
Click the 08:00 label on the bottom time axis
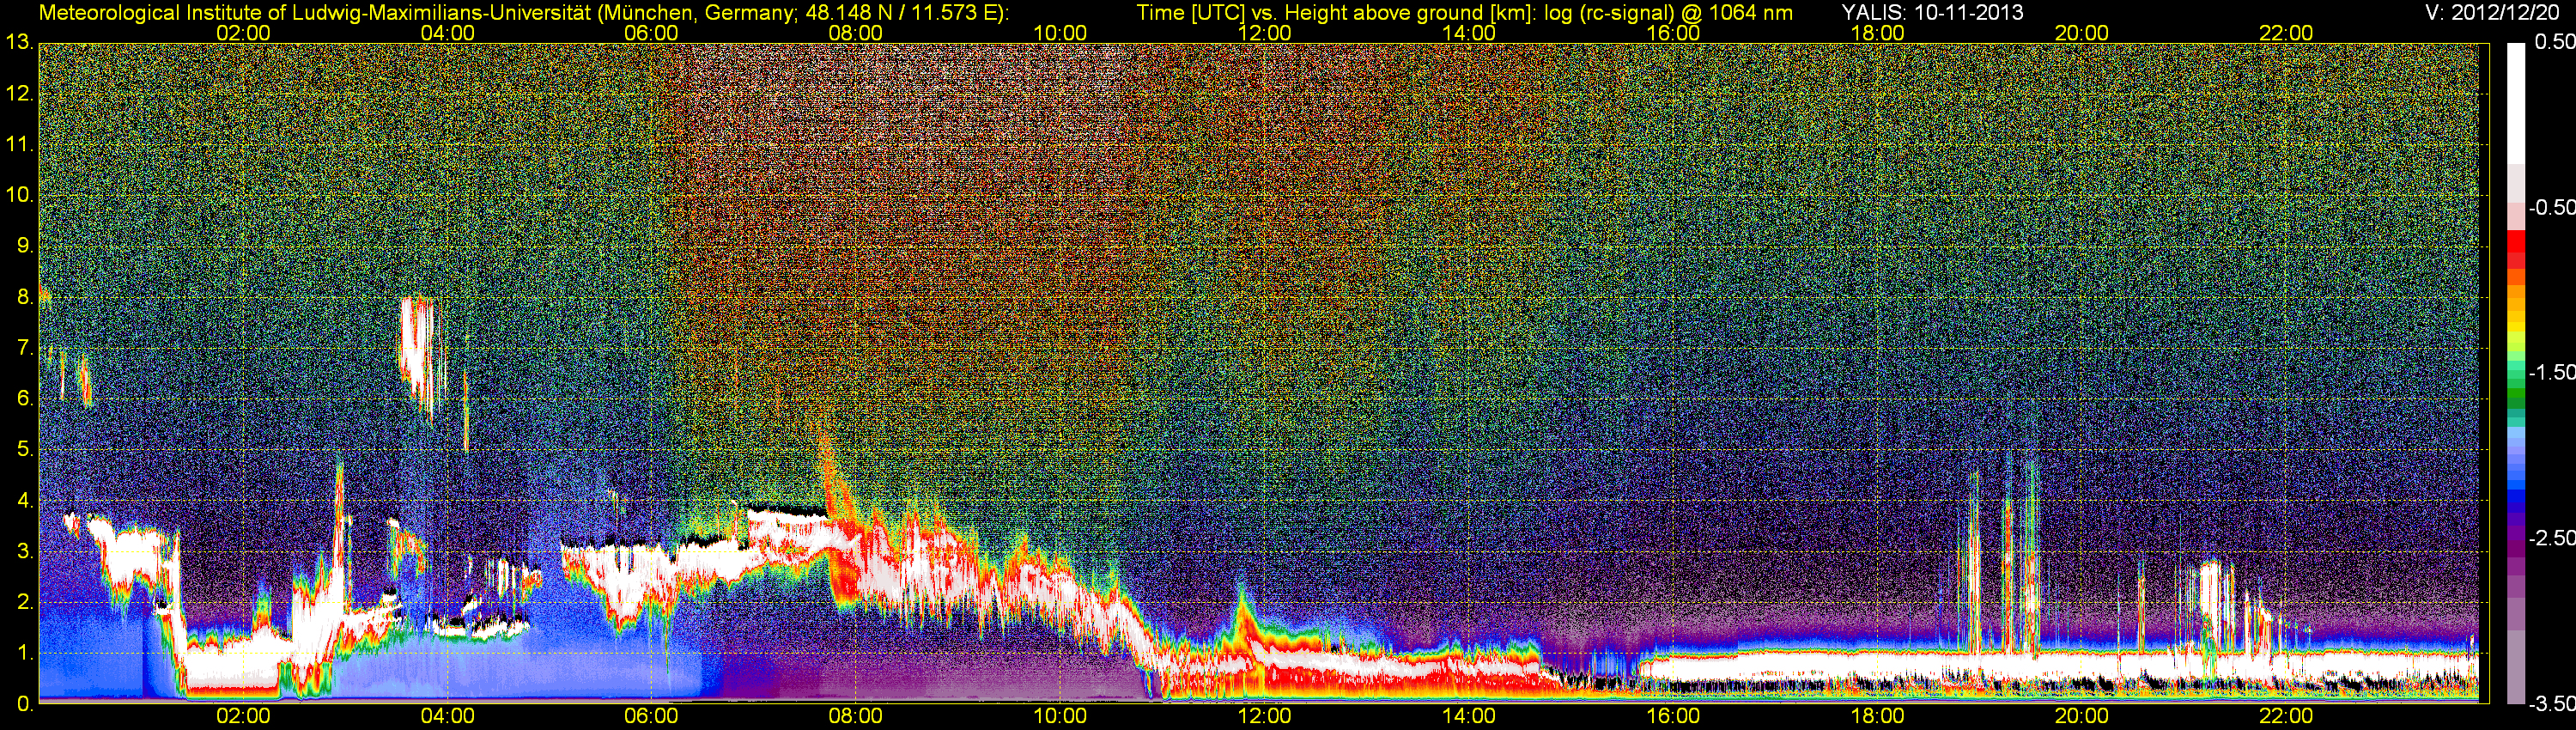click(x=856, y=716)
